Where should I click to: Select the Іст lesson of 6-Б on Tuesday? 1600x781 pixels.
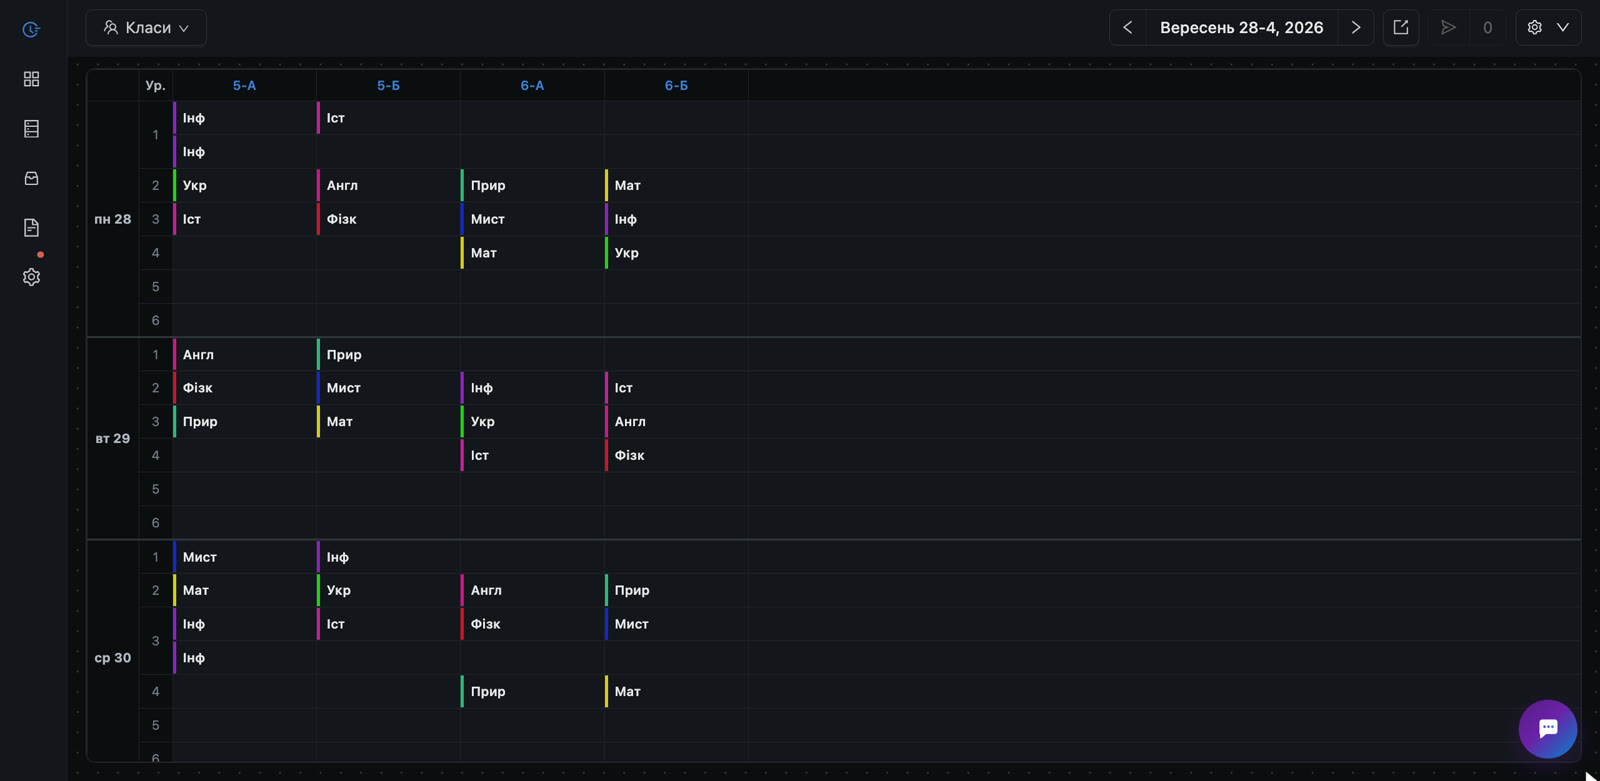click(x=677, y=388)
